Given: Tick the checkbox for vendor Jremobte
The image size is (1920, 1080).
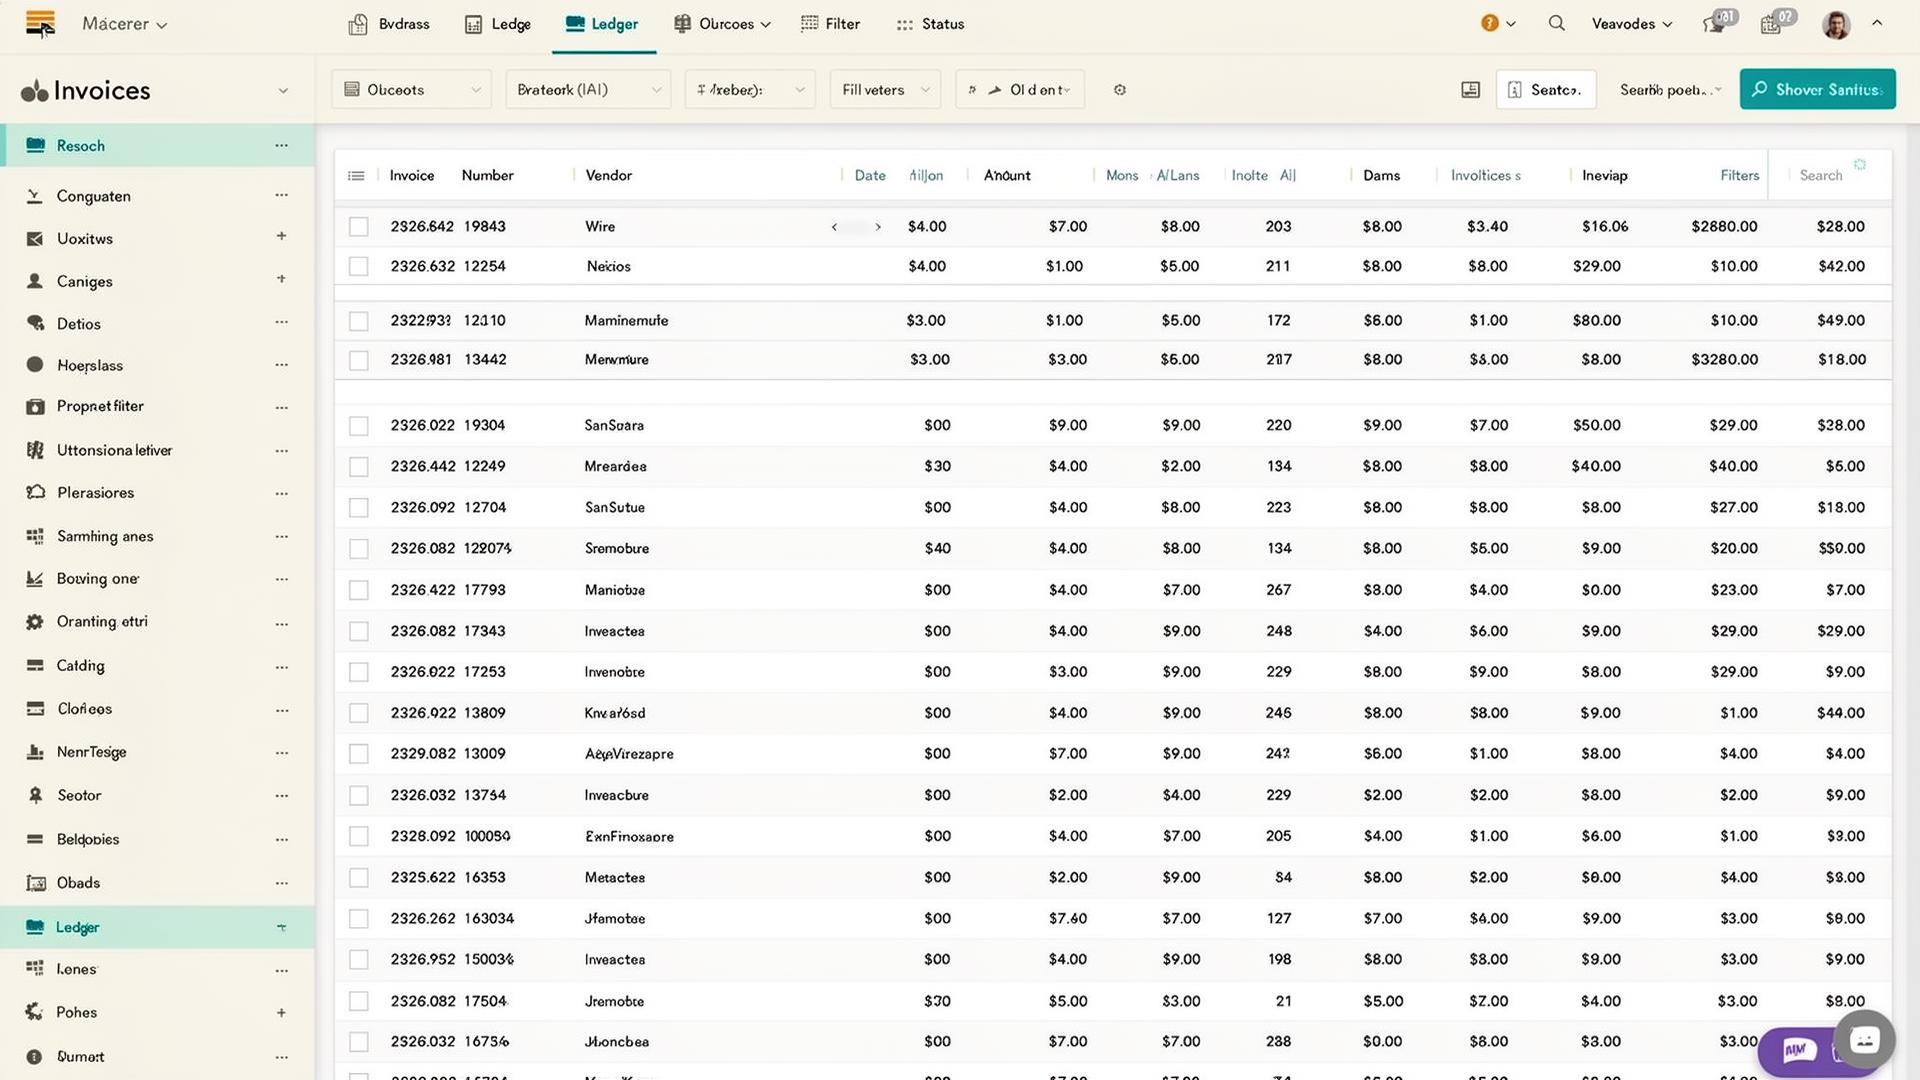Looking at the screenshot, I should click(358, 1001).
